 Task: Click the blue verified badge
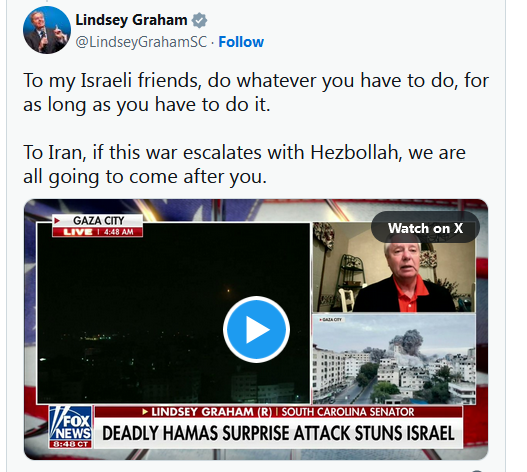[199, 21]
